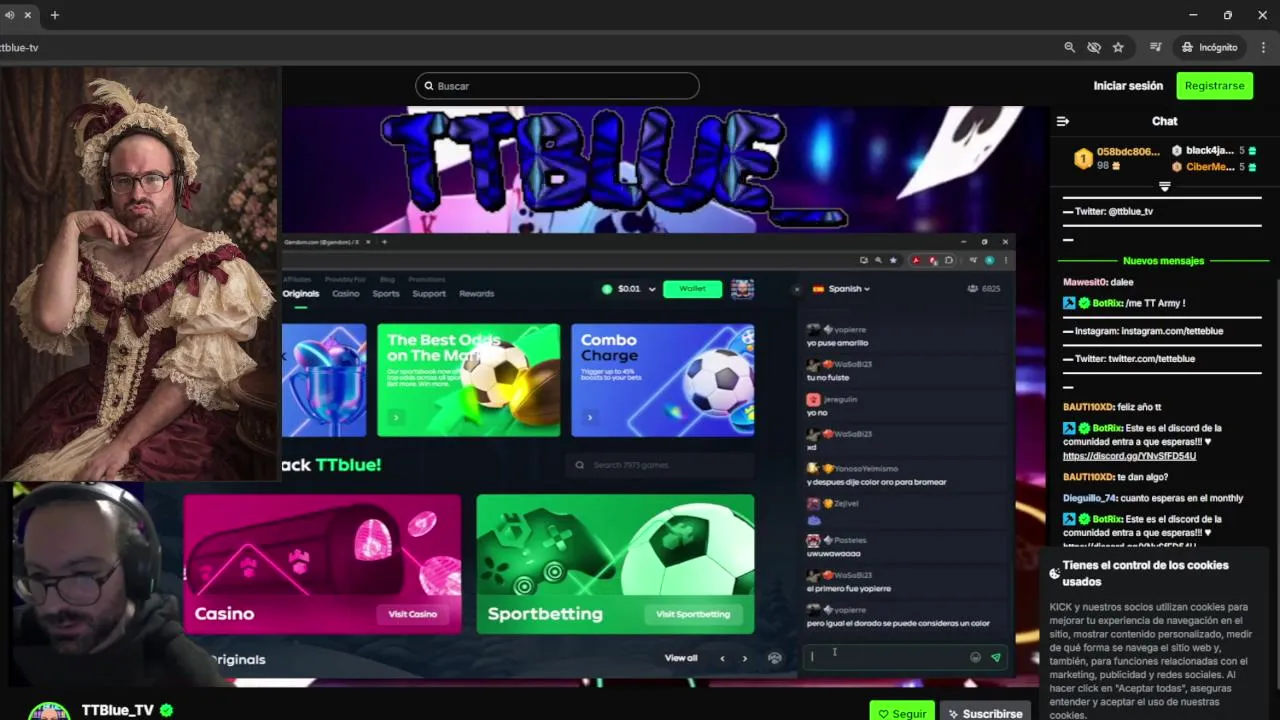Open the Gamdom user avatar menu
The image size is (1280, 720).
coord(742,289)
